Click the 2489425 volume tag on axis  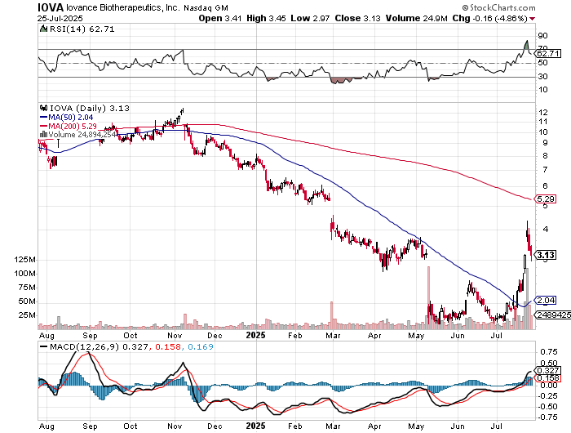point(553,315)
